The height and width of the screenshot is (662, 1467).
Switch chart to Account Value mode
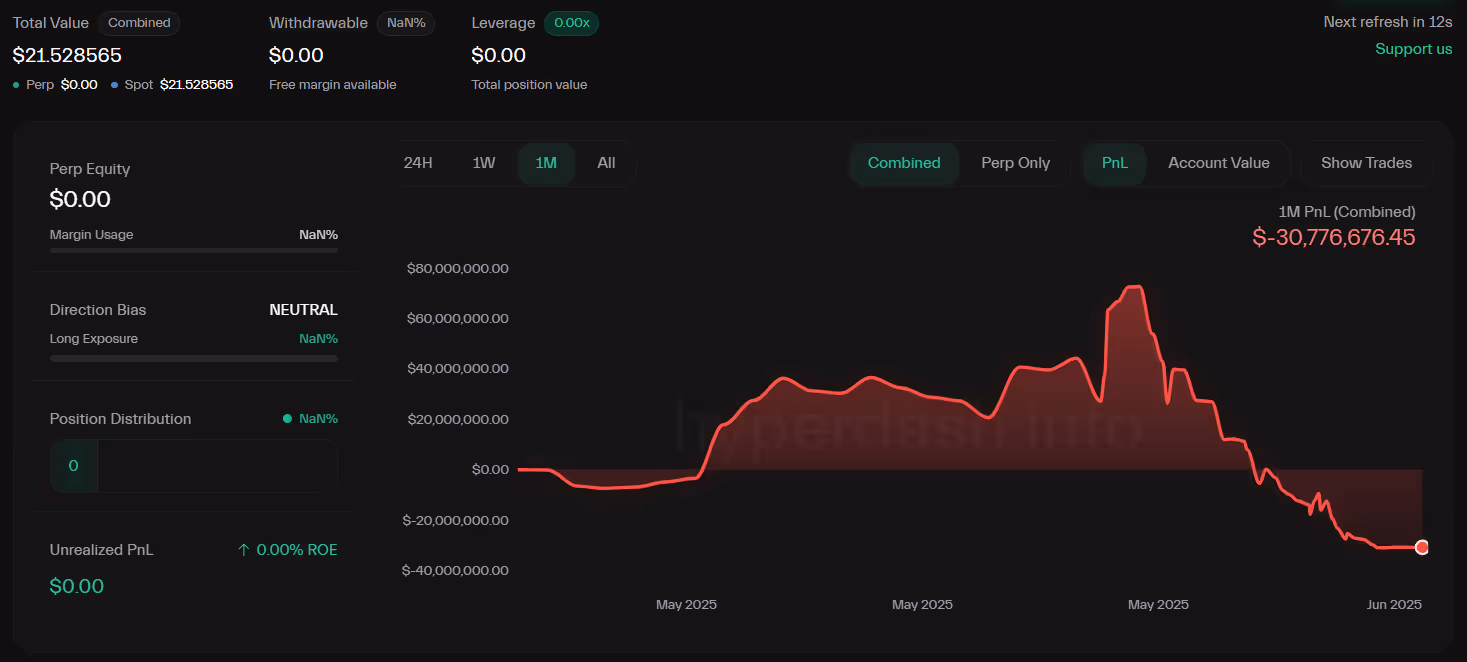(x=1218, y=162)
